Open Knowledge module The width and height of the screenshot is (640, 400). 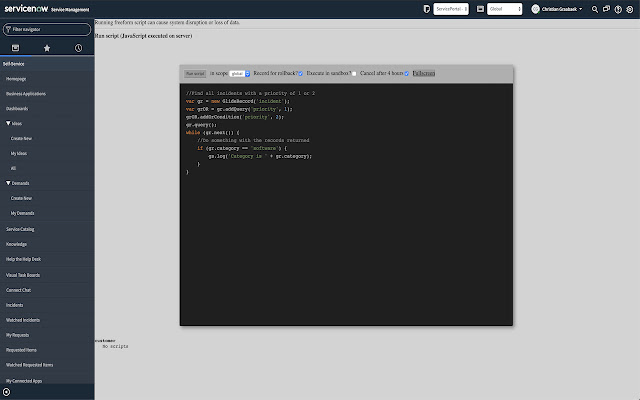coord(16,244)
